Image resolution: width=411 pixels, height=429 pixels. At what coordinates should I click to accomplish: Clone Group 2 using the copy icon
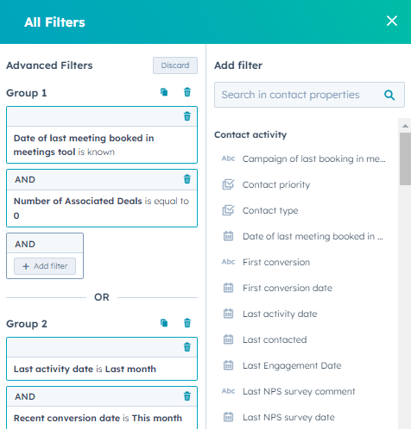164,323
